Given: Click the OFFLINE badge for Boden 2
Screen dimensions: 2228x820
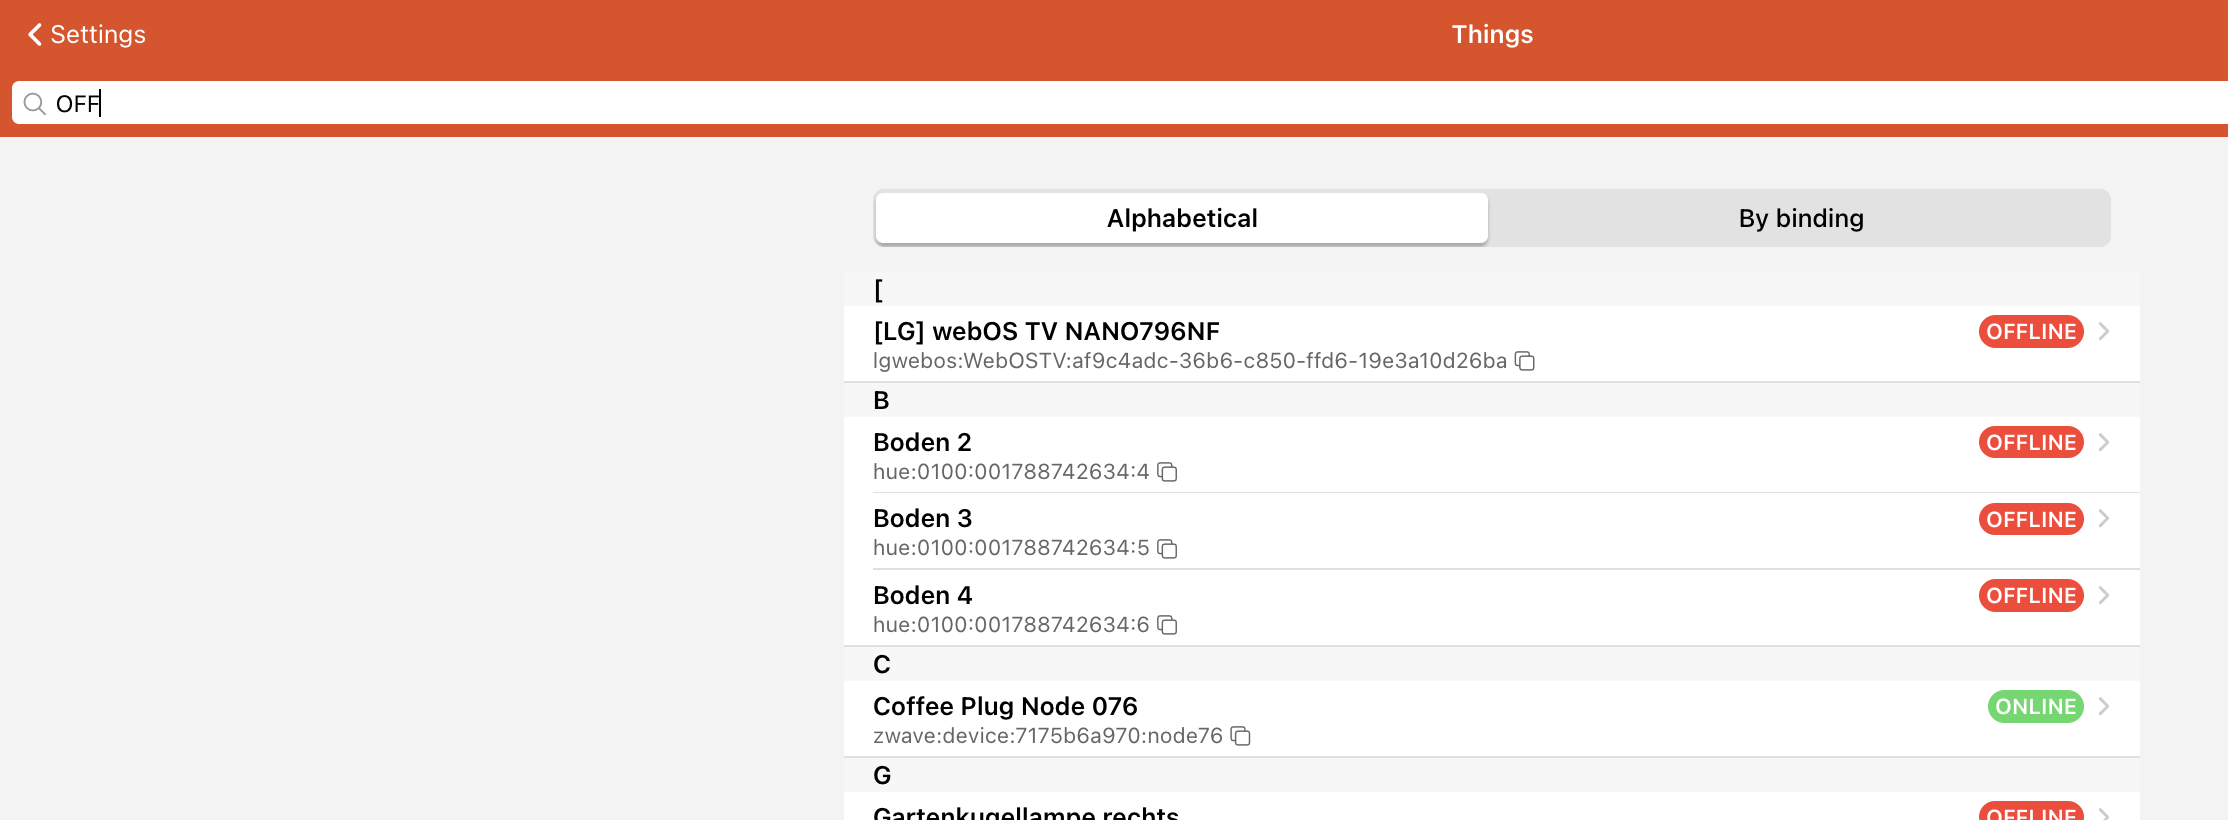Looking at the screenshot, I should (x=2030, y=442).
